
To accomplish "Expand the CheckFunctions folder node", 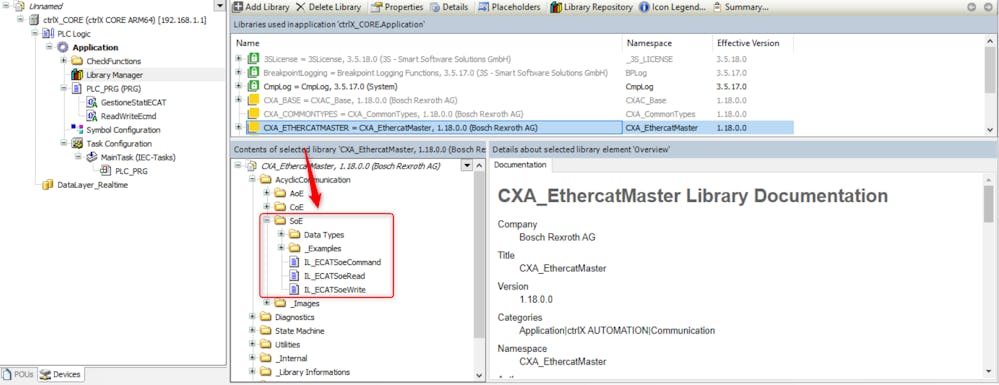I will pyautogui.click(x=63, y=61).
